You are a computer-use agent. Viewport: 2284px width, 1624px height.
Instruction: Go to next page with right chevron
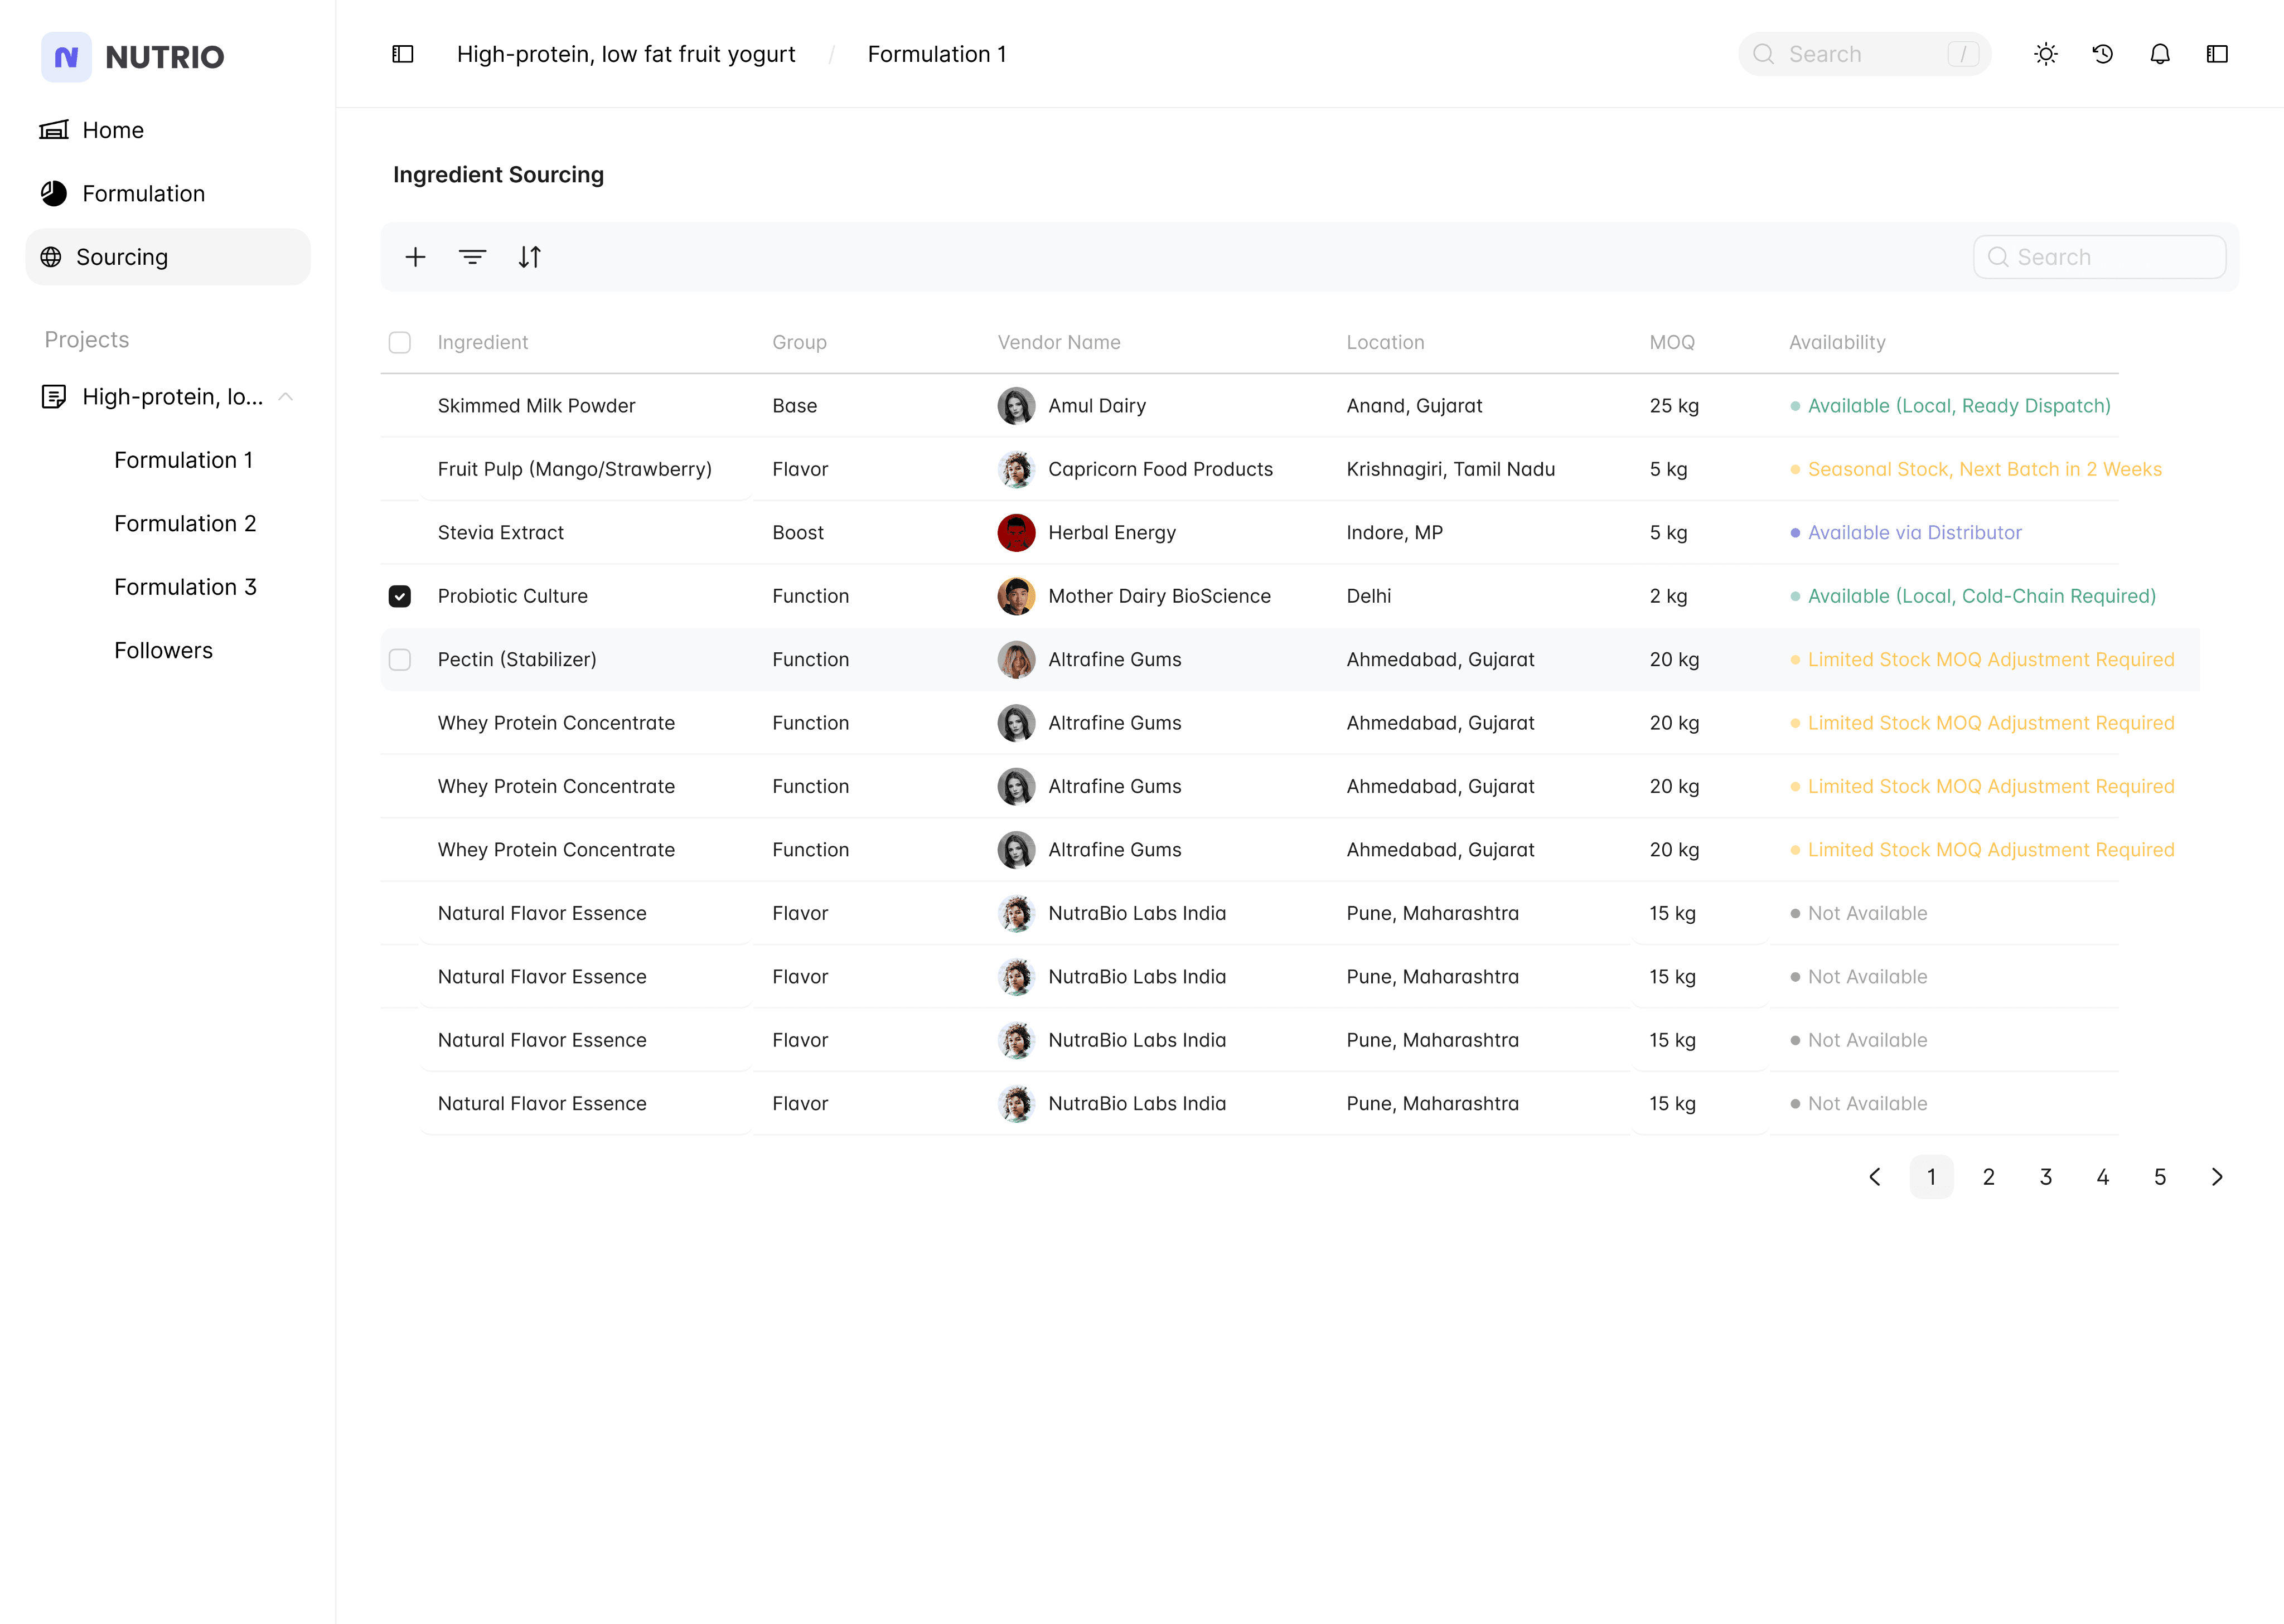point(2216,1177)
